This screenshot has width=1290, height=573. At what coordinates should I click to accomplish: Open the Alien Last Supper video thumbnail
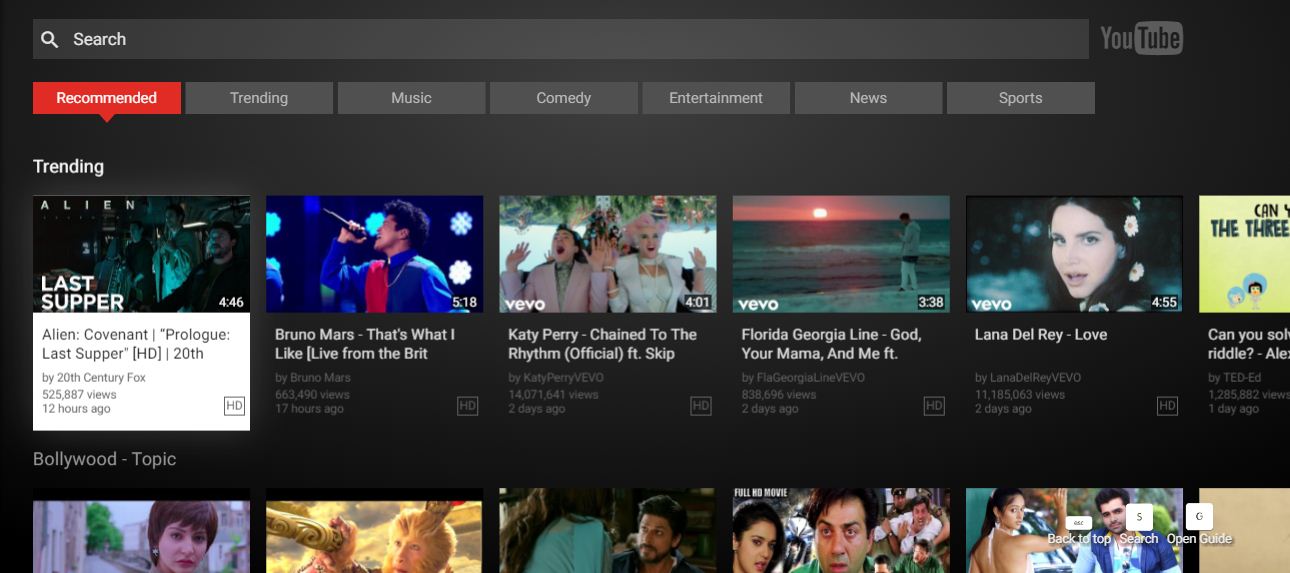141,254
